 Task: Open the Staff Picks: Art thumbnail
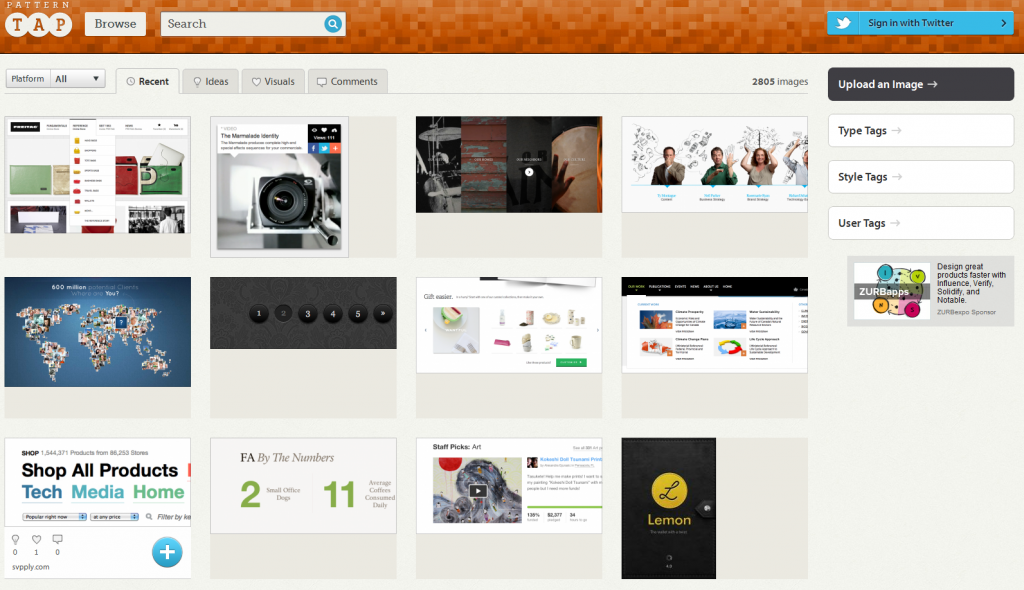point(509,485)
